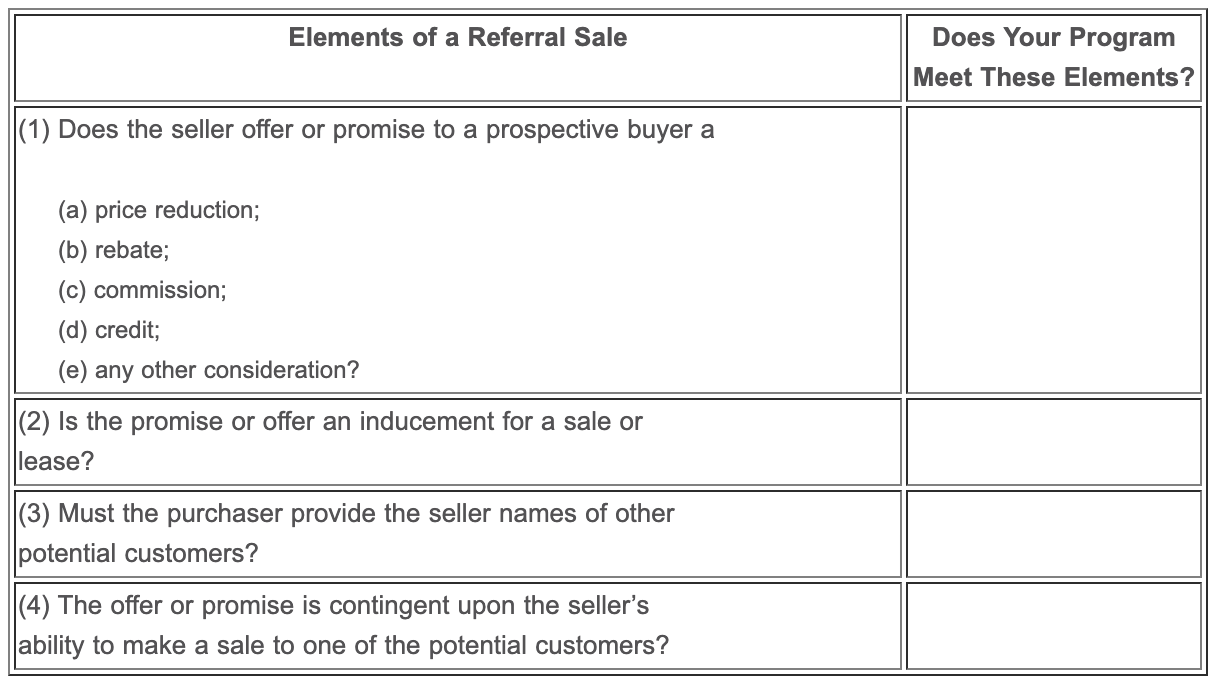Click the "(2)" number label
Viewport: 1216px width, 684px height.
(x=36, y=422)
